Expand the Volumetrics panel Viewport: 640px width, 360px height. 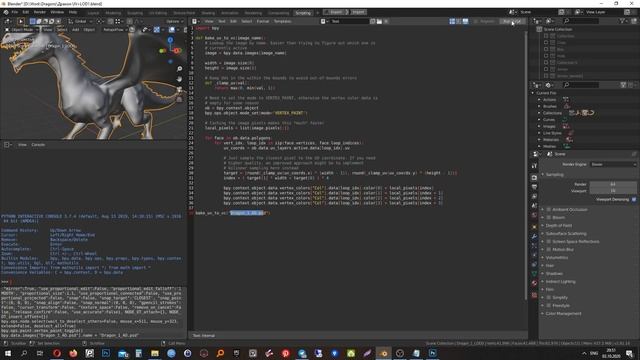click(x=556, y=258)
